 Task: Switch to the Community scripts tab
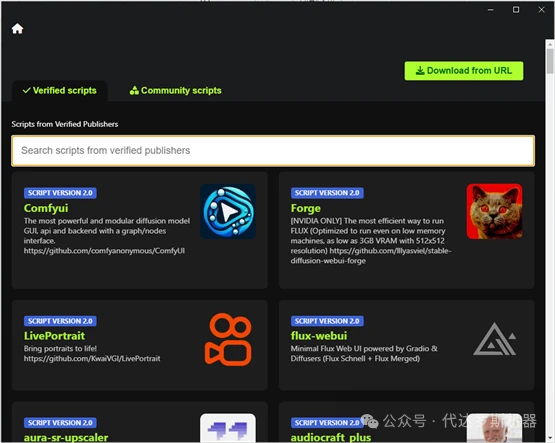(x=176, y=91)
